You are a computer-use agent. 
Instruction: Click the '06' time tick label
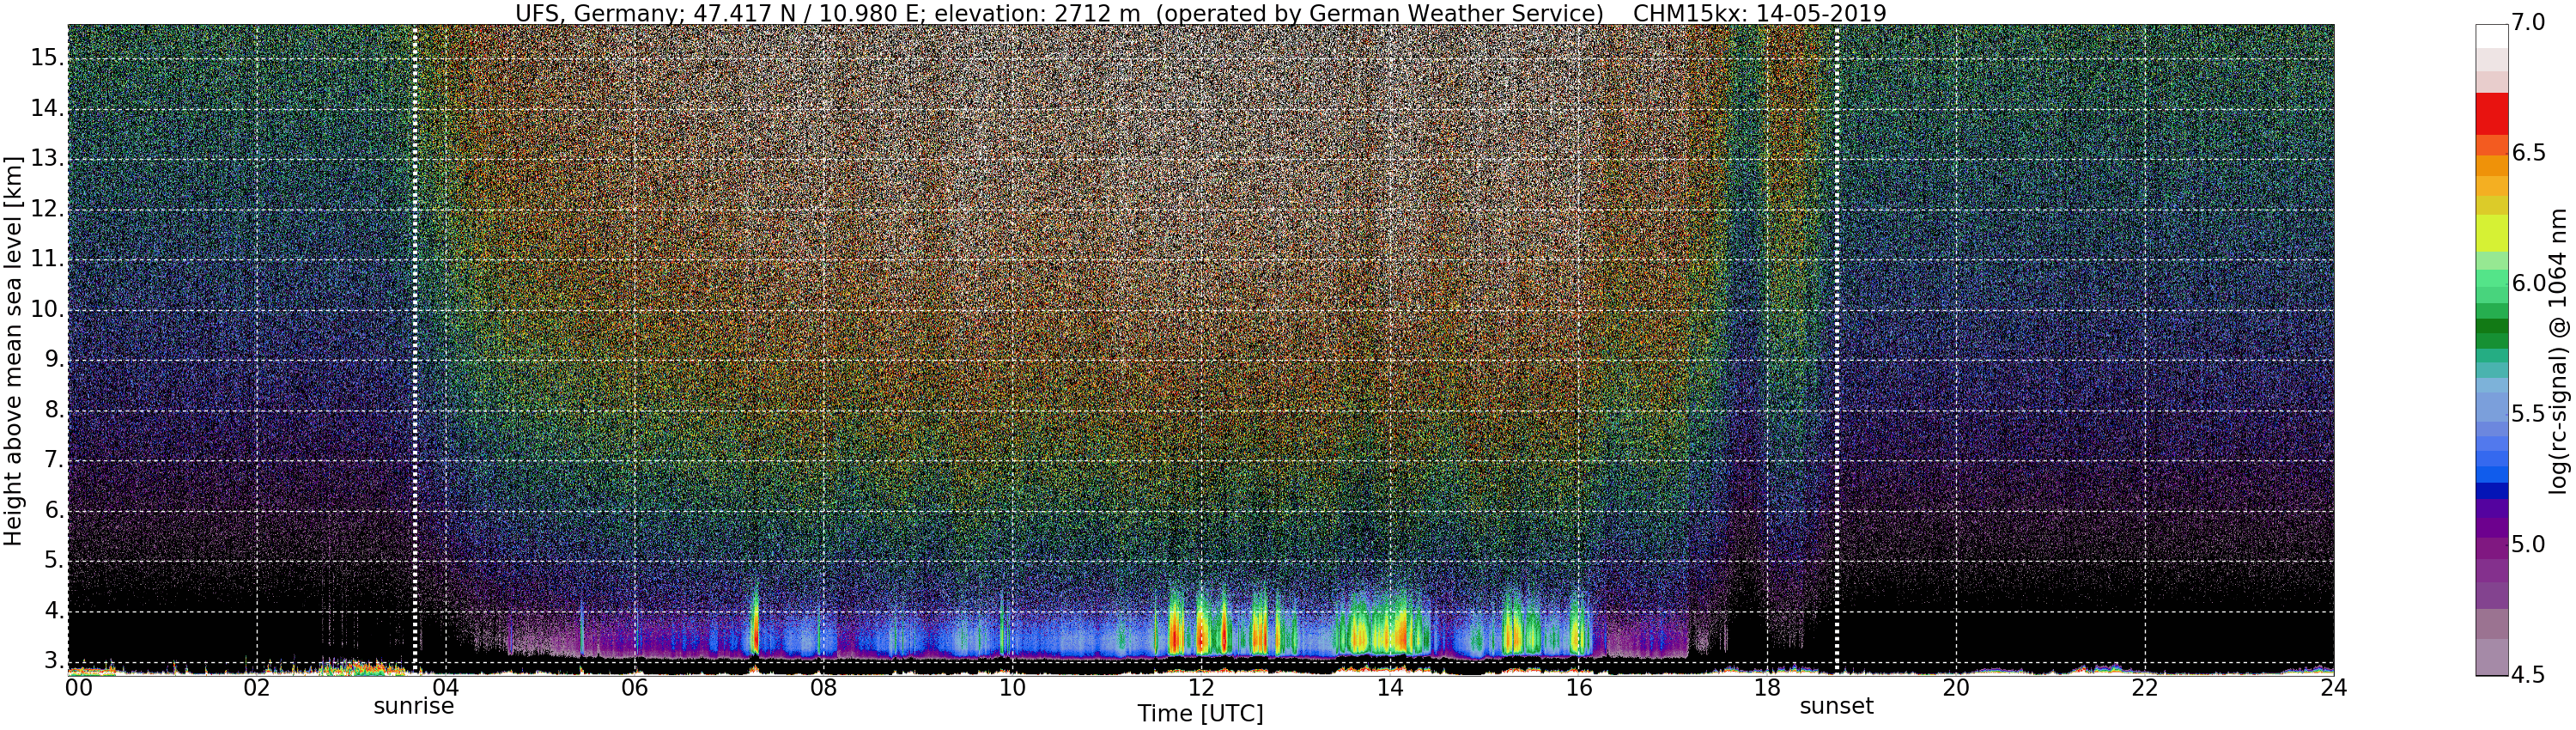[x=635, y=688]
